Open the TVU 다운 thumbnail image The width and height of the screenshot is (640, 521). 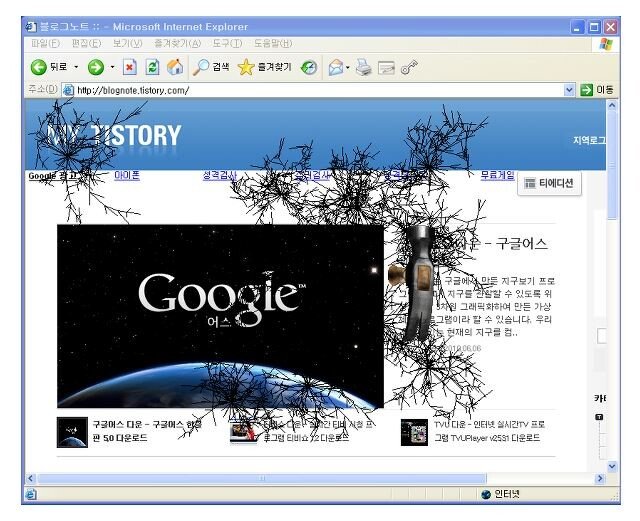[x=414, y=432]
